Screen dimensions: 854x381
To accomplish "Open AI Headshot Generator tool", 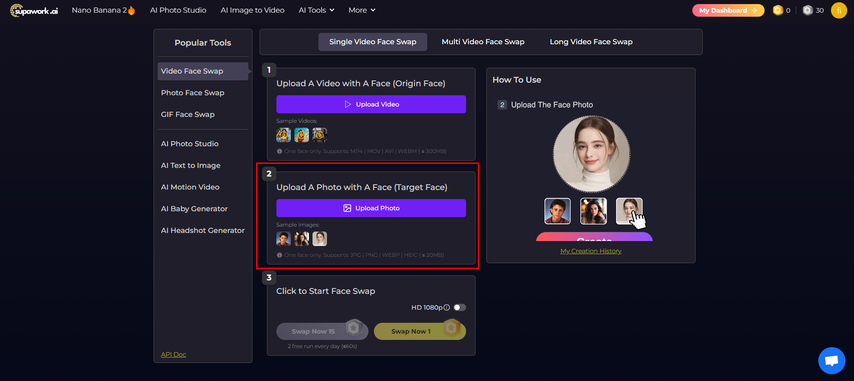I will [x=203, y=231].
